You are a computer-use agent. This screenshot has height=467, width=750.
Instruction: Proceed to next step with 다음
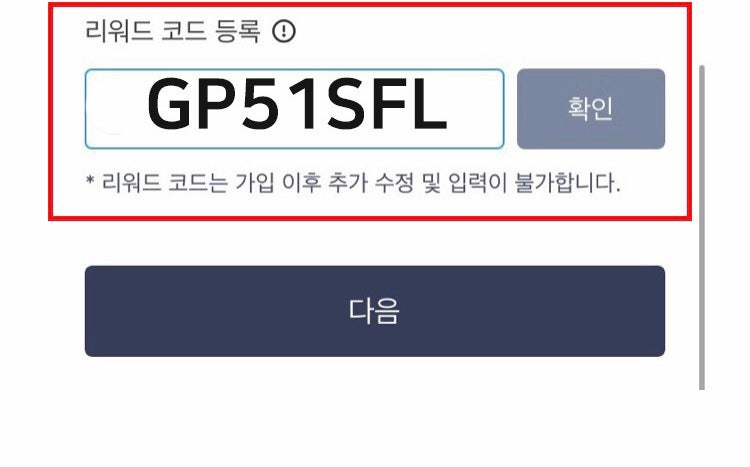[x=375, y=311]
